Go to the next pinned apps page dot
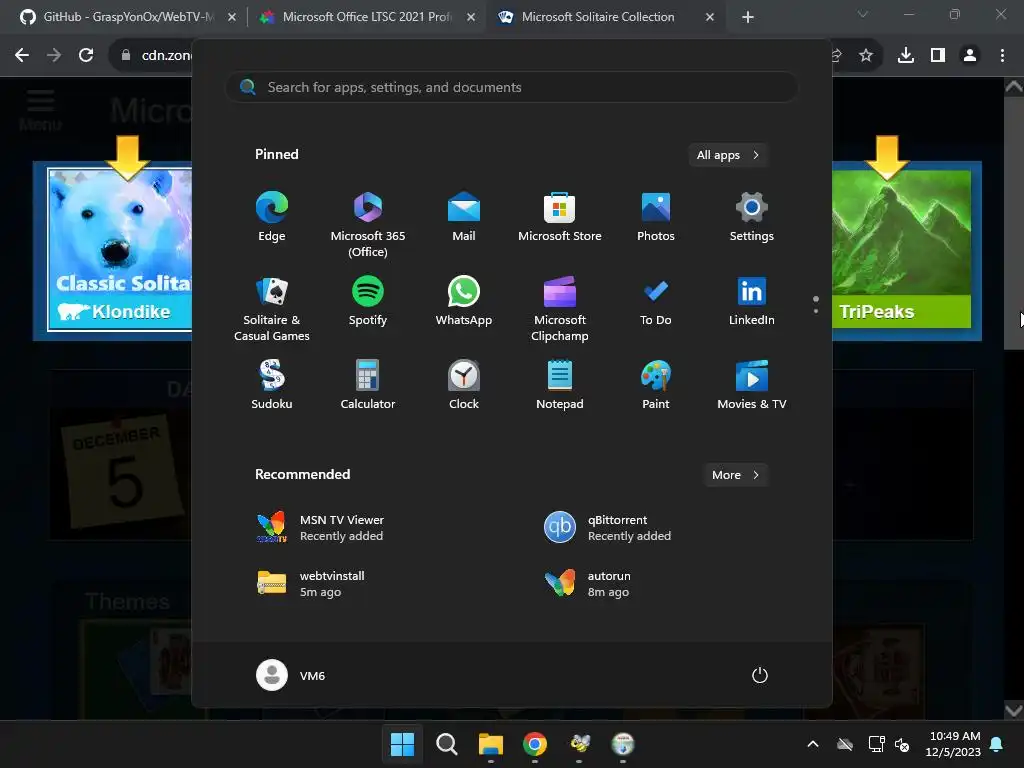Image resolution: width=1024 pixels, height=768 pixels. 816,311
